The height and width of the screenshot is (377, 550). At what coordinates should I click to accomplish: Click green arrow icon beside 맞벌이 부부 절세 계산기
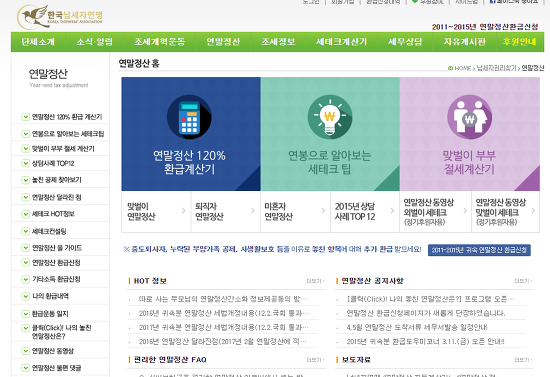(x=25, y=149)
